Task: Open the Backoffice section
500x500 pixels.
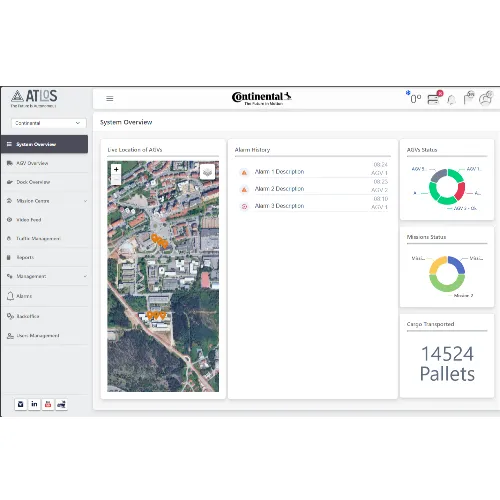Action: tap(28, 316)
